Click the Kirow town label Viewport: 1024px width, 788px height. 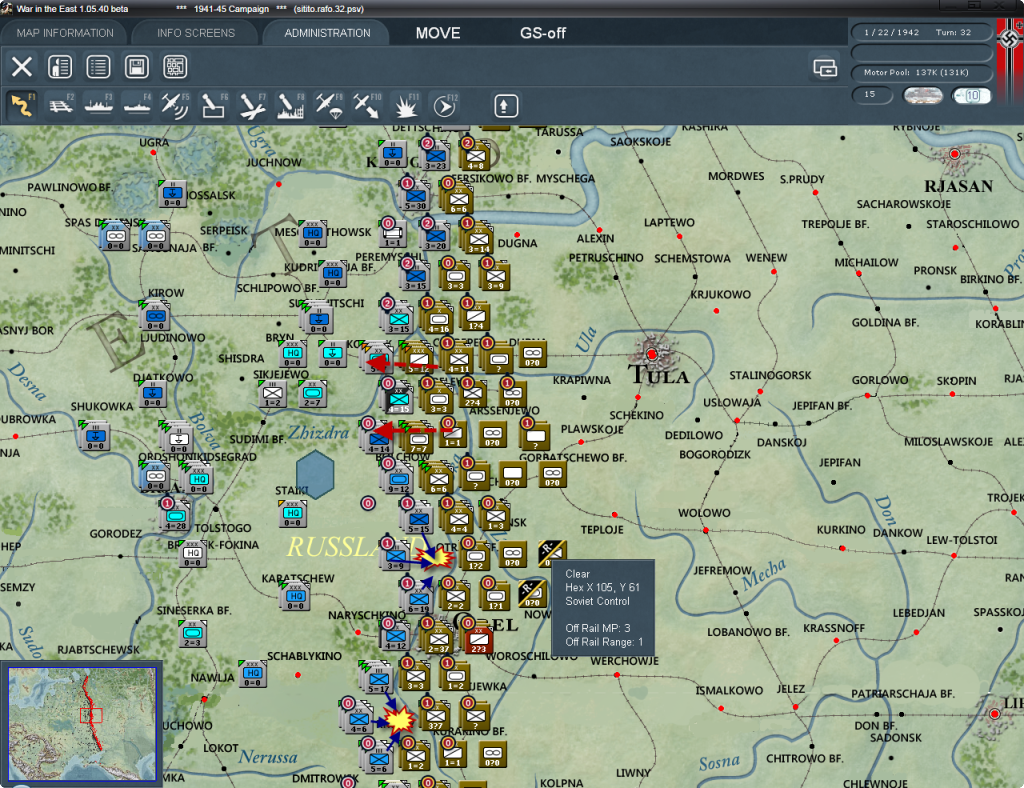[x=166, y=293]
